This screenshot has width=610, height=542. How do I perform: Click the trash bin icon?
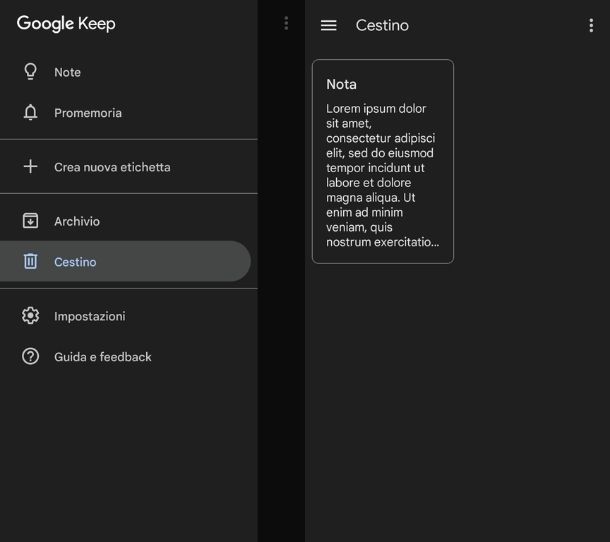(x=30, y=261)
